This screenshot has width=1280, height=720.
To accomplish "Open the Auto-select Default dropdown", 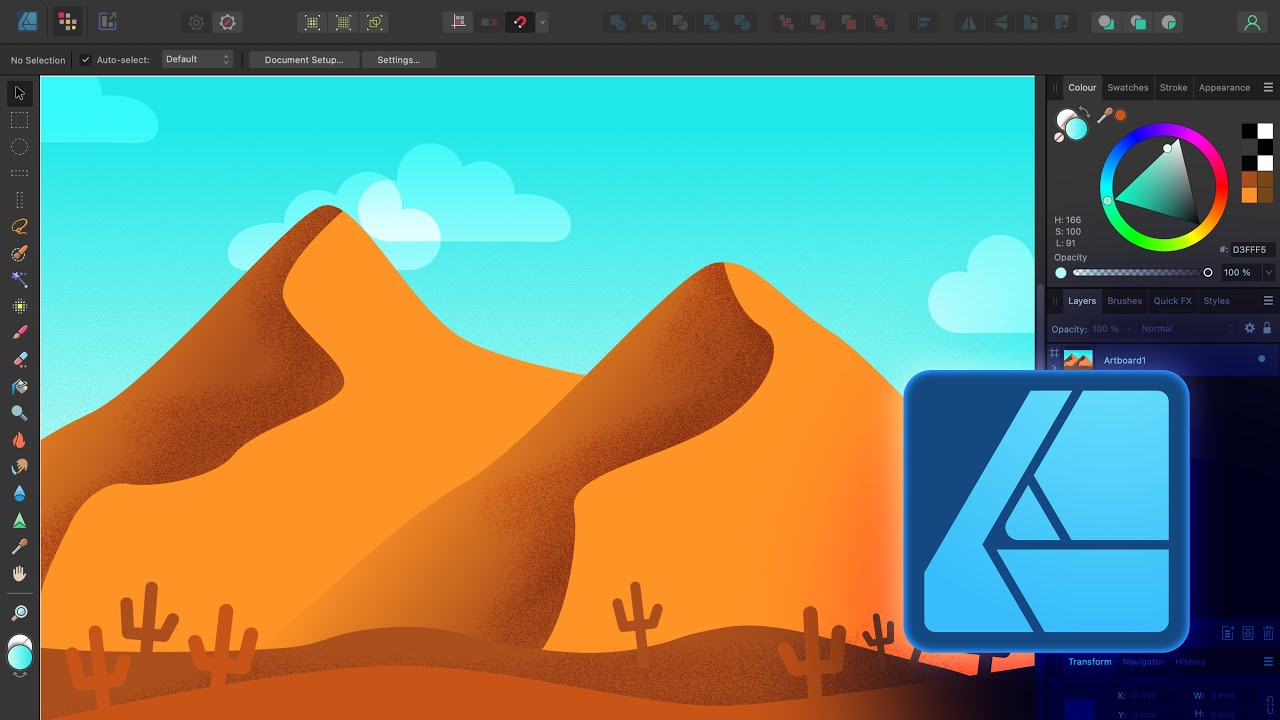I will click(x=197, y=60).
